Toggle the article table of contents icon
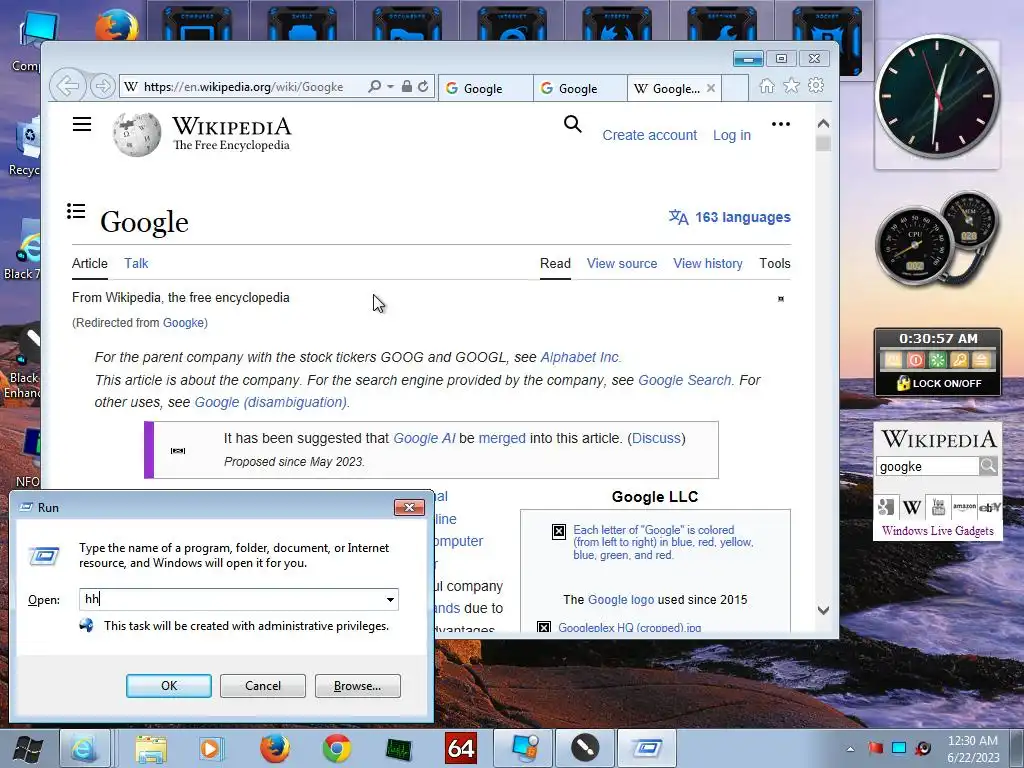Viewport: 1024px width, 768px height. (x=76, y=211)
